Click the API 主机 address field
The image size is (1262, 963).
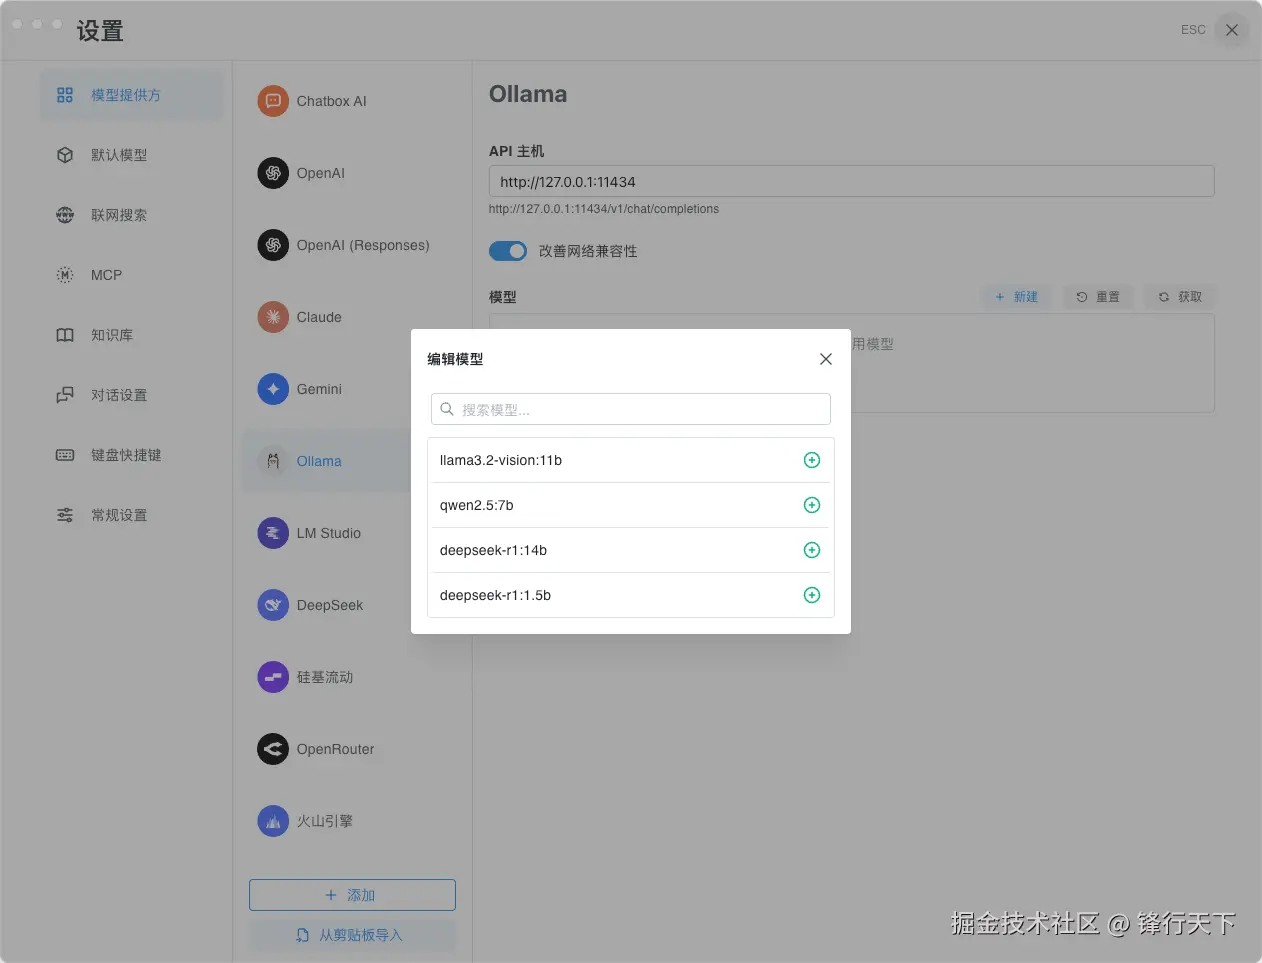[851, 181]
